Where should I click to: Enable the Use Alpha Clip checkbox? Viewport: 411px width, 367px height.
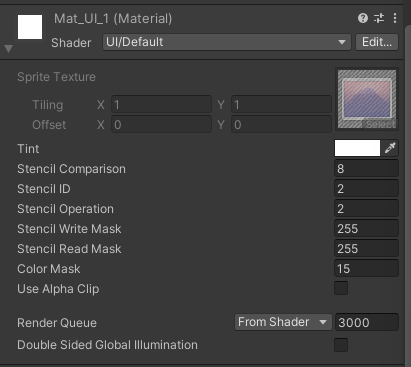[341, 288]
